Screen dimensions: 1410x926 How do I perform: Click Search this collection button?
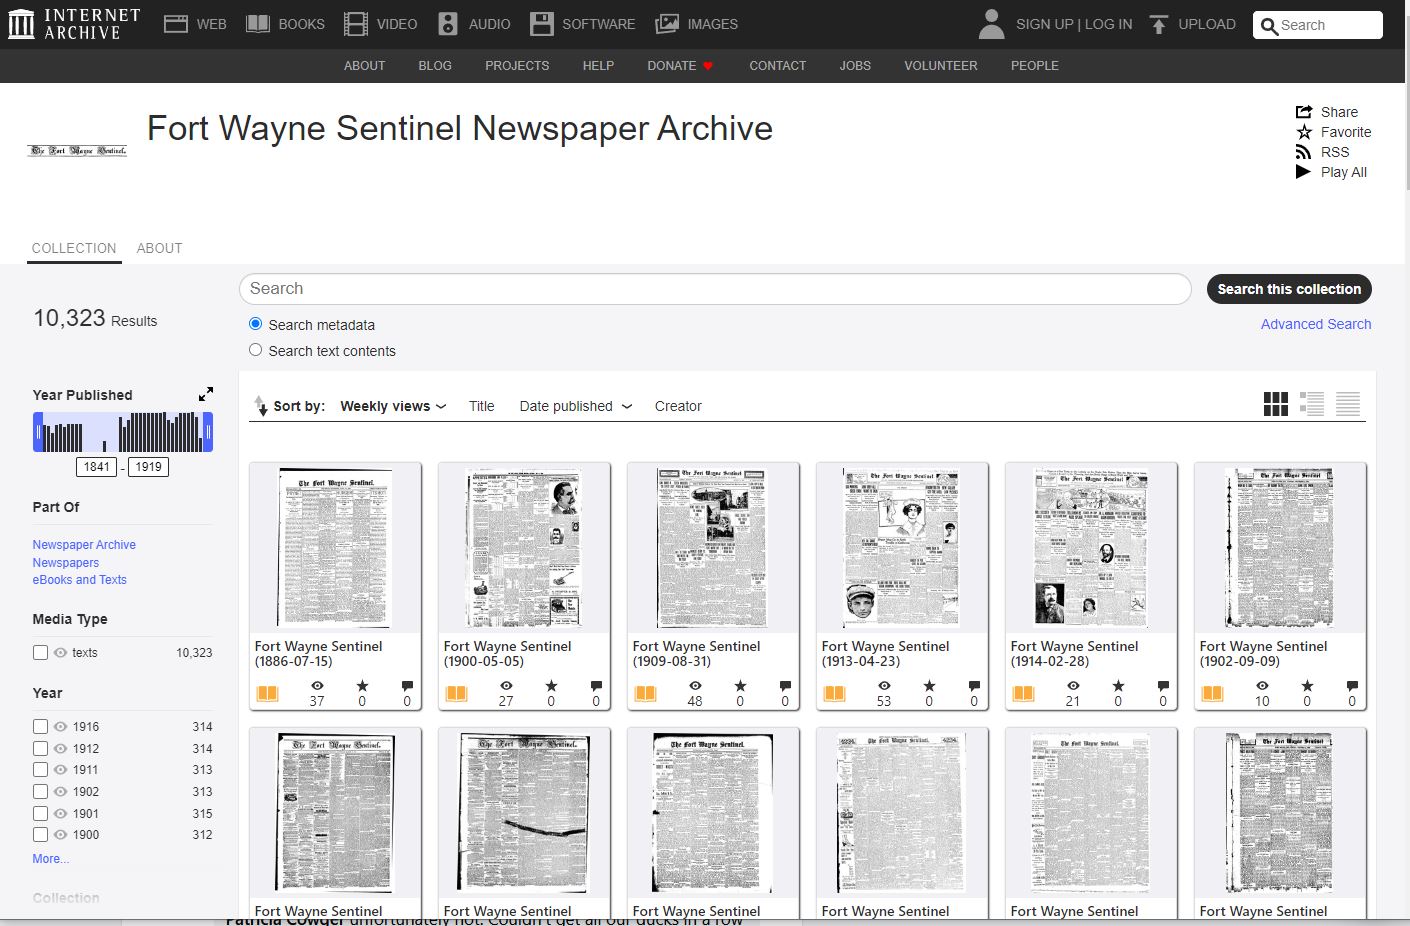[1289, 289]
